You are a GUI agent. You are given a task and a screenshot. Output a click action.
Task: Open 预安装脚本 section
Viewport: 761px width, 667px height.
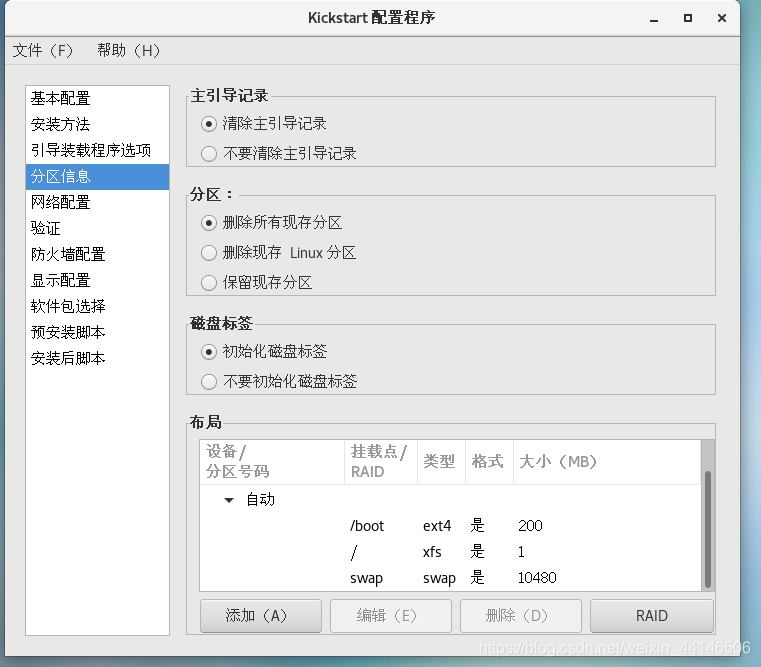(x=97, y=333)
